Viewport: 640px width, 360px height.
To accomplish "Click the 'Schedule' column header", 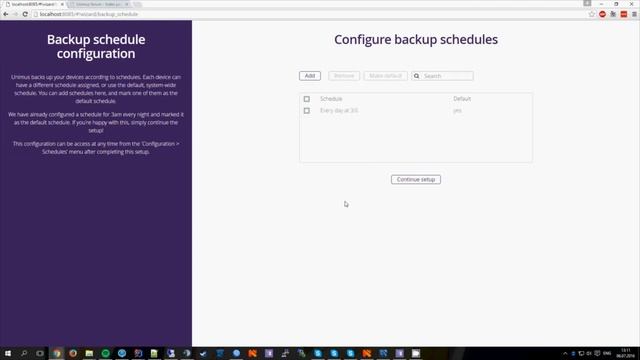I will (331, 99).
